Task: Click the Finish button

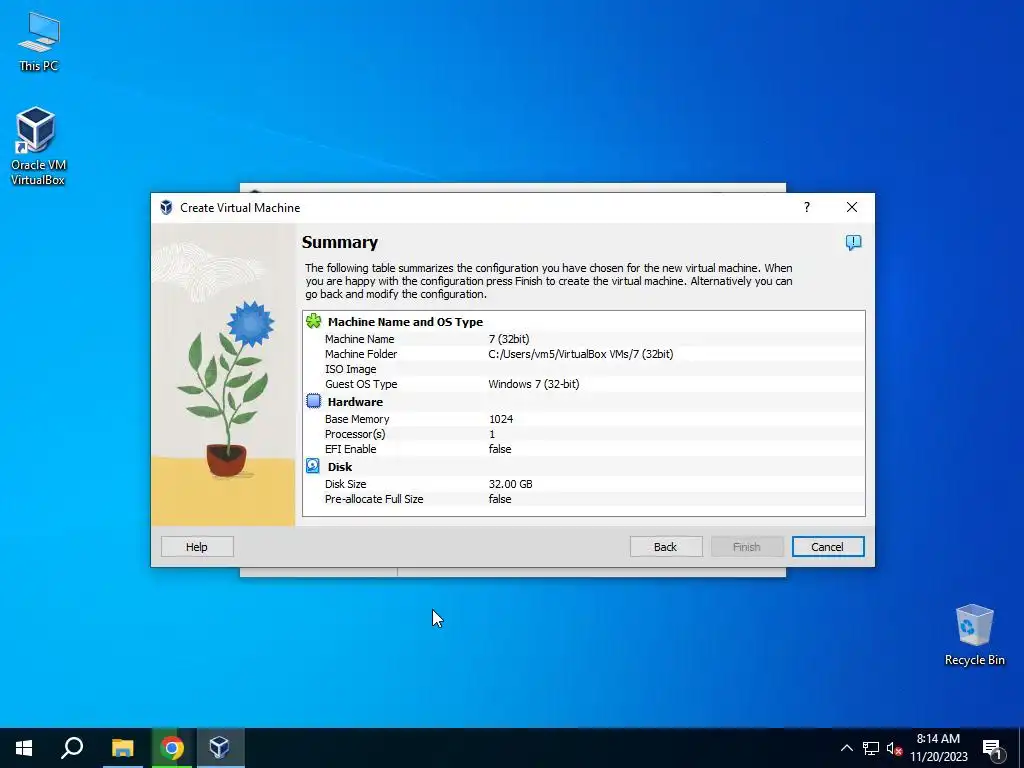Action: (x=746, y=547)
